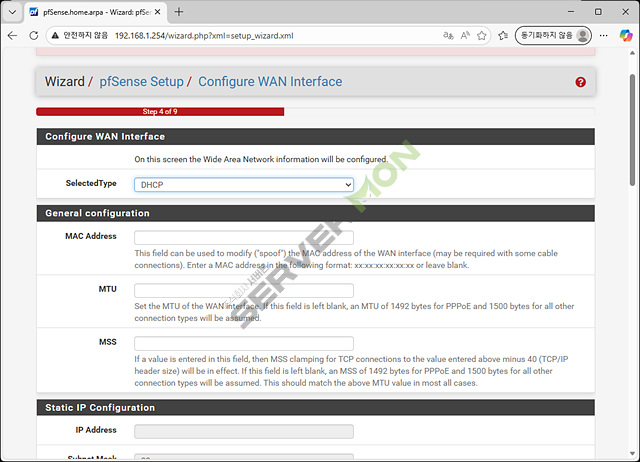The width and height of the screenshot is (640, 462).
Task: Select the pfSense.home.arpa browser tab
Action: (96, 12)
